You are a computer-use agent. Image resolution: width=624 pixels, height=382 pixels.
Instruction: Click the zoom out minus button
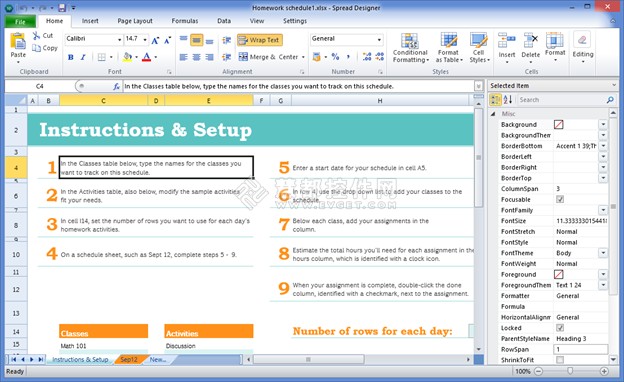click(538, 371)
